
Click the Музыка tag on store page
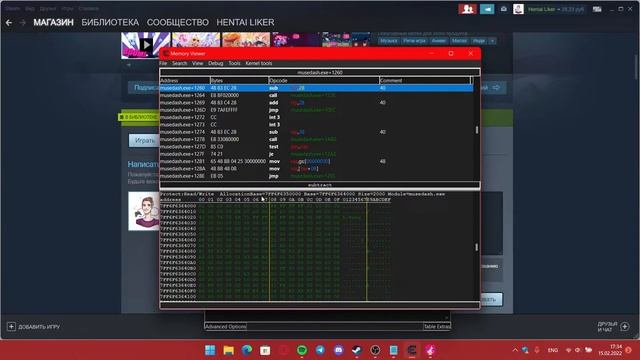click(x=388, y=41)
